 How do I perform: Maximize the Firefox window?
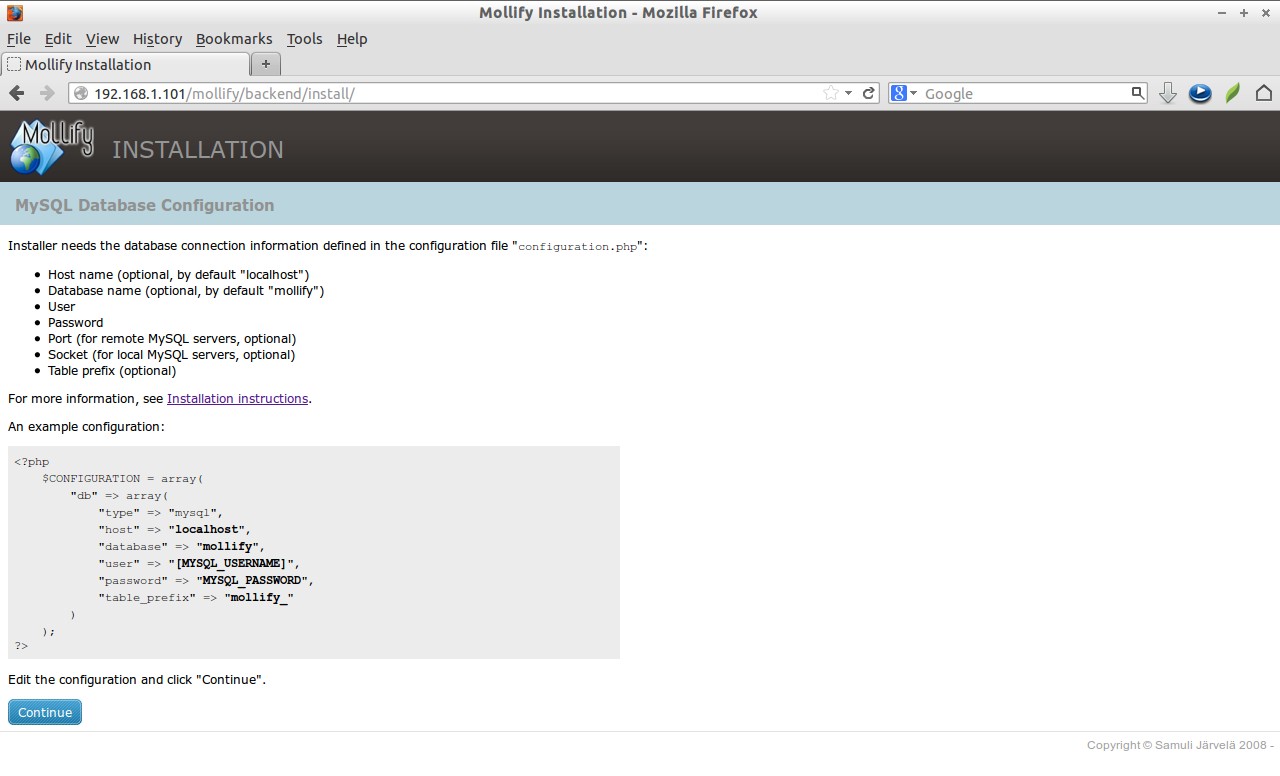point(1244,13)
